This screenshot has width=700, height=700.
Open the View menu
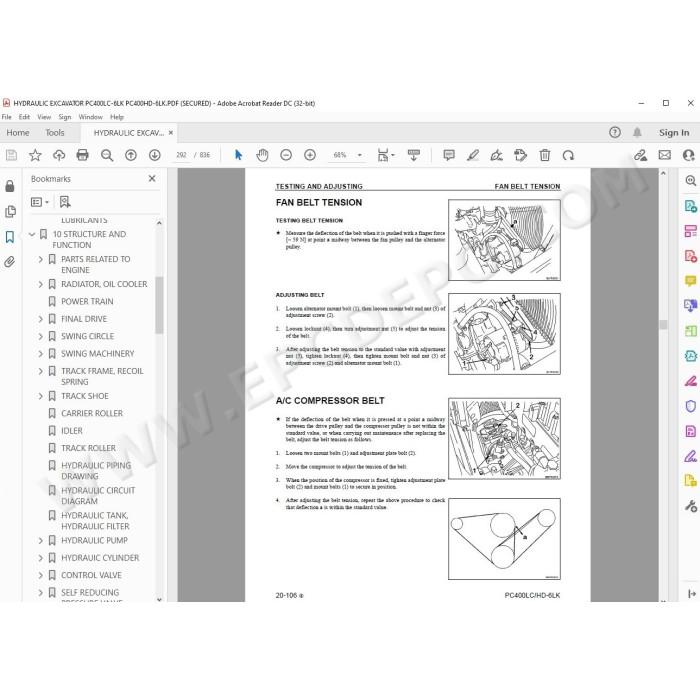(x=44, y=117)
